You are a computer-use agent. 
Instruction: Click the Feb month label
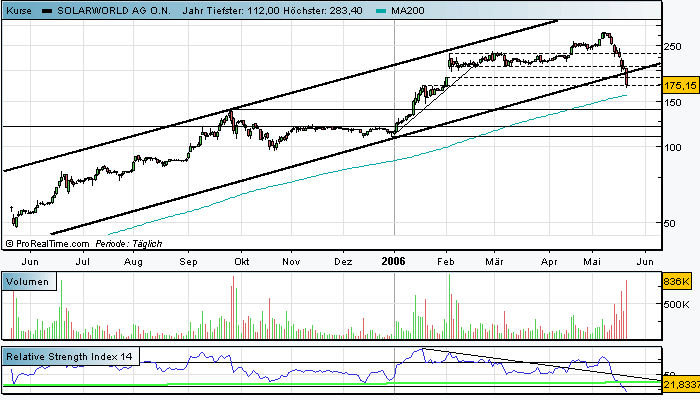tap(446, 262)
